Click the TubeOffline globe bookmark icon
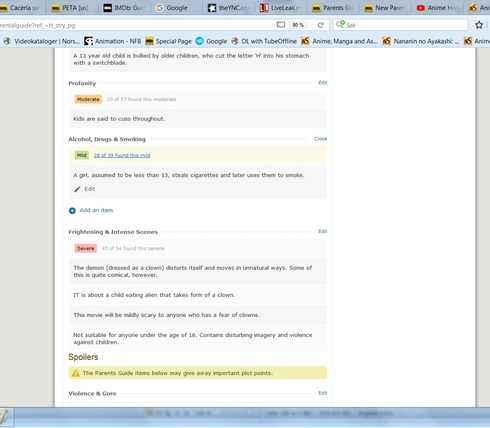 pyautogui.click(x=235, y=41)
